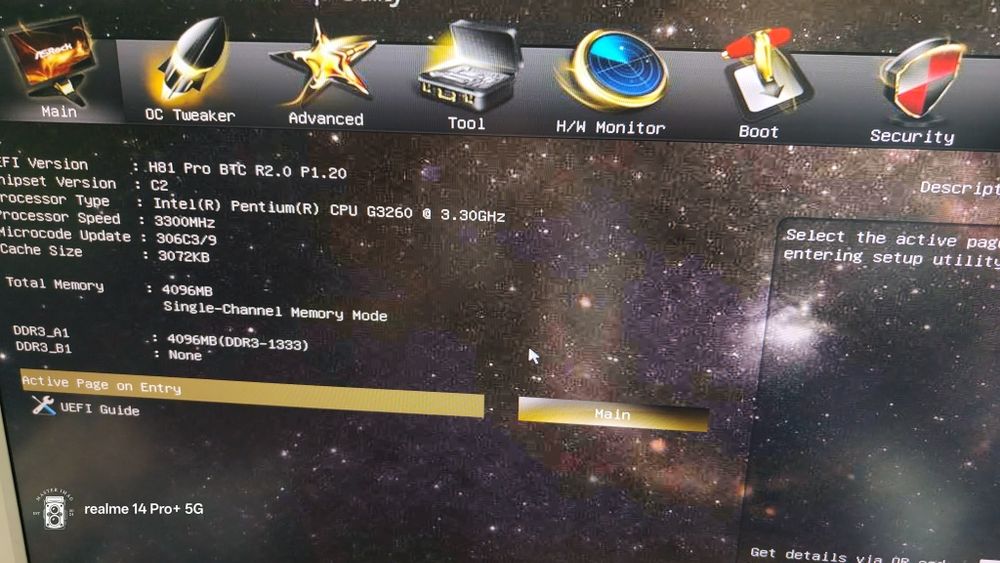
Task: Select the Advanced star icon
Action: (325, 66)
